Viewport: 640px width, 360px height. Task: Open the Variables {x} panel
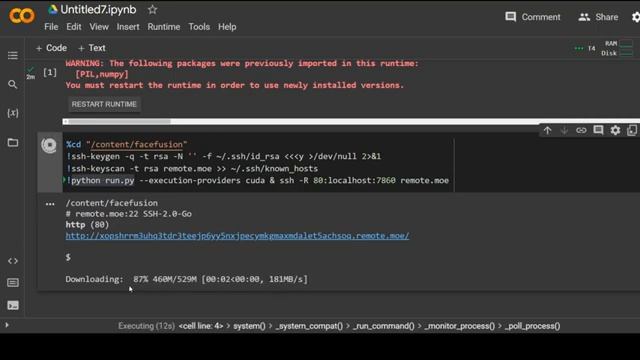point(13,113)
